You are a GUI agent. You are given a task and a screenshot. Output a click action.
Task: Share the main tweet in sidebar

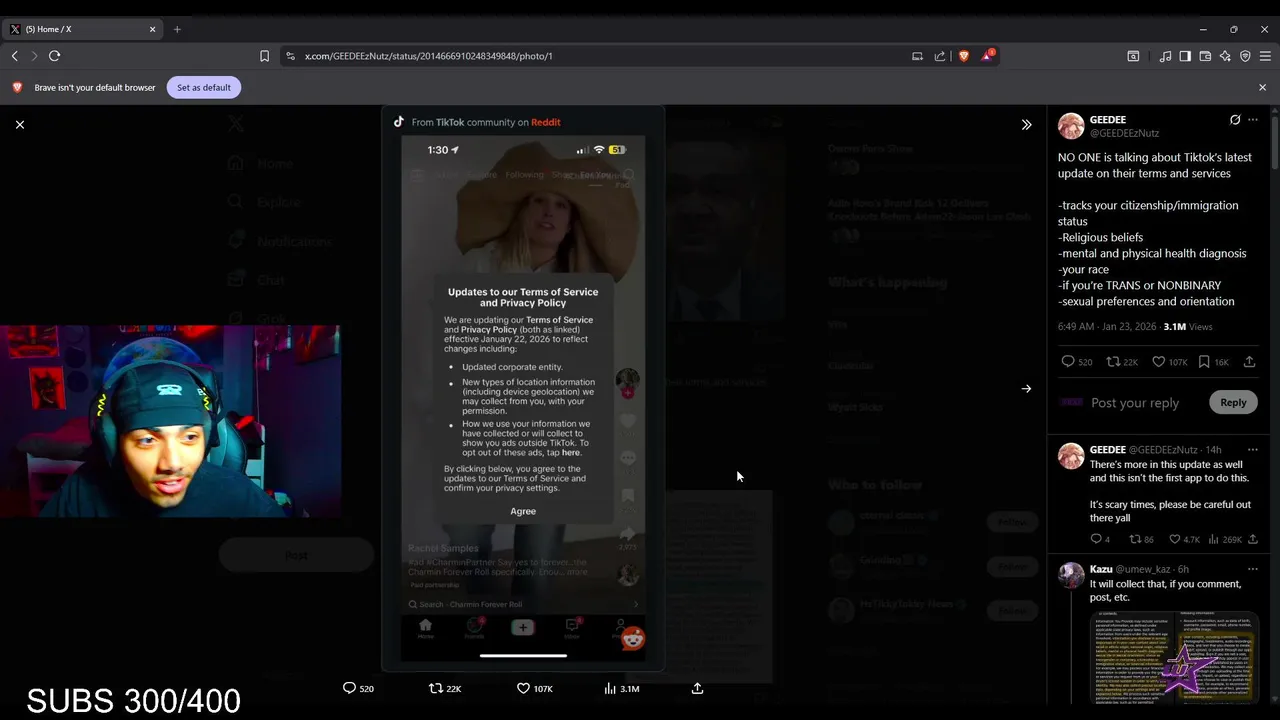[x=1249, y=362]
